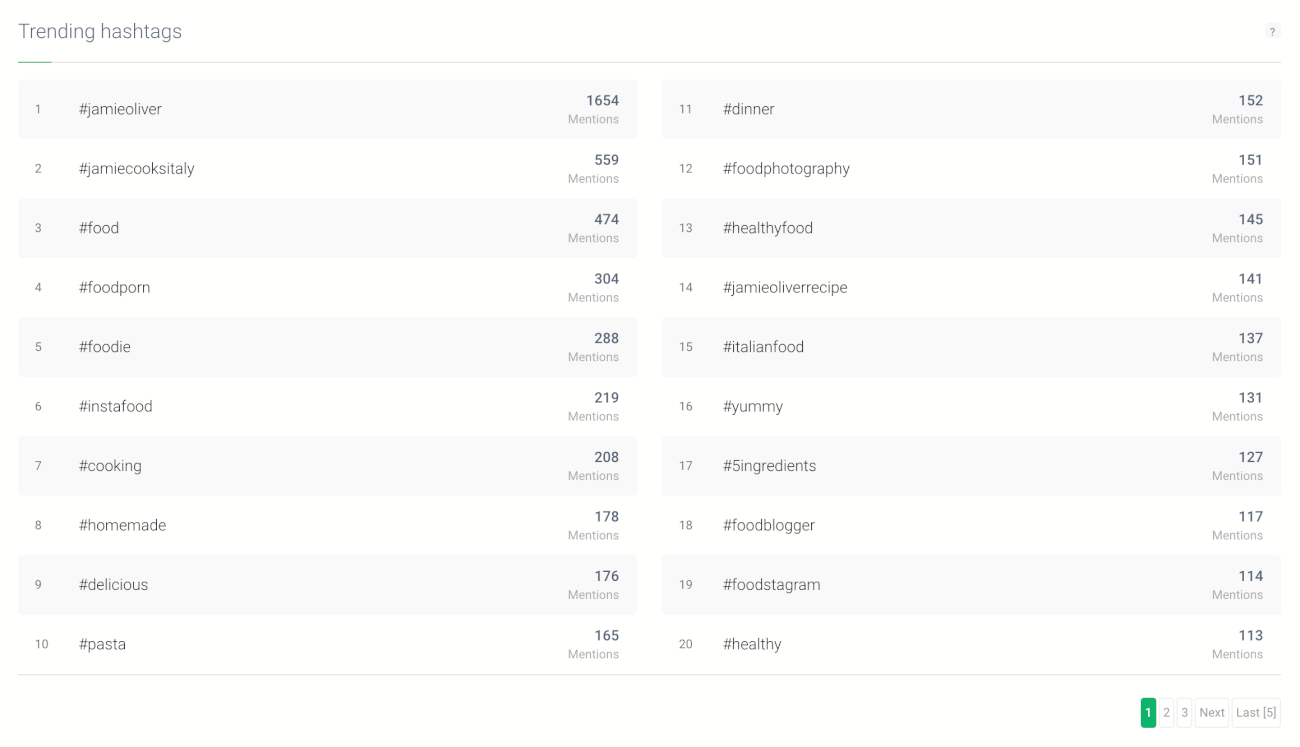
Task: Click the Next page button
Action: [1212, 713]
